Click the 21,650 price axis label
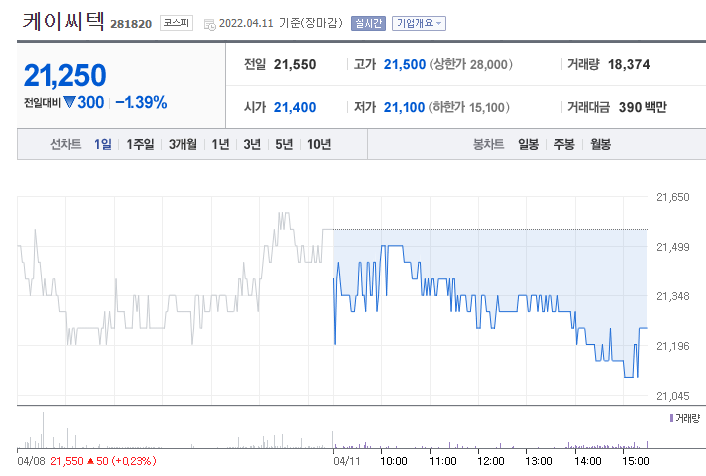Image resolution: width=706 pixels, height=476 pixels. [x=673, y=197]
